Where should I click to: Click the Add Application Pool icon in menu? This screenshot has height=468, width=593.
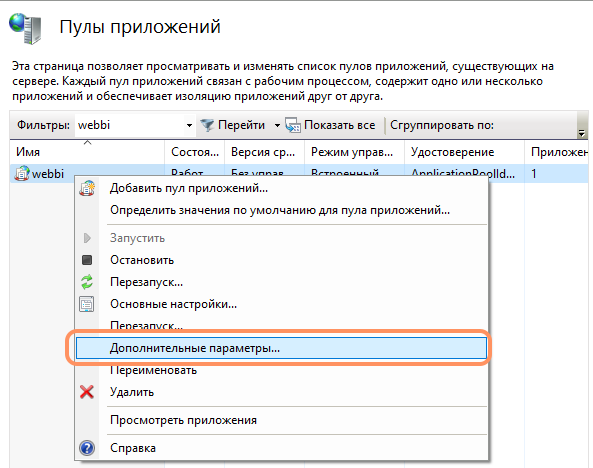pyautogui.click(x=87, y=188)
